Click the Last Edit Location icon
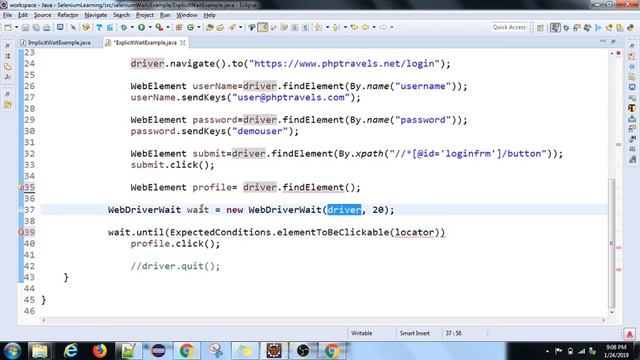The image size is (640, 360). tap(354, 27)
